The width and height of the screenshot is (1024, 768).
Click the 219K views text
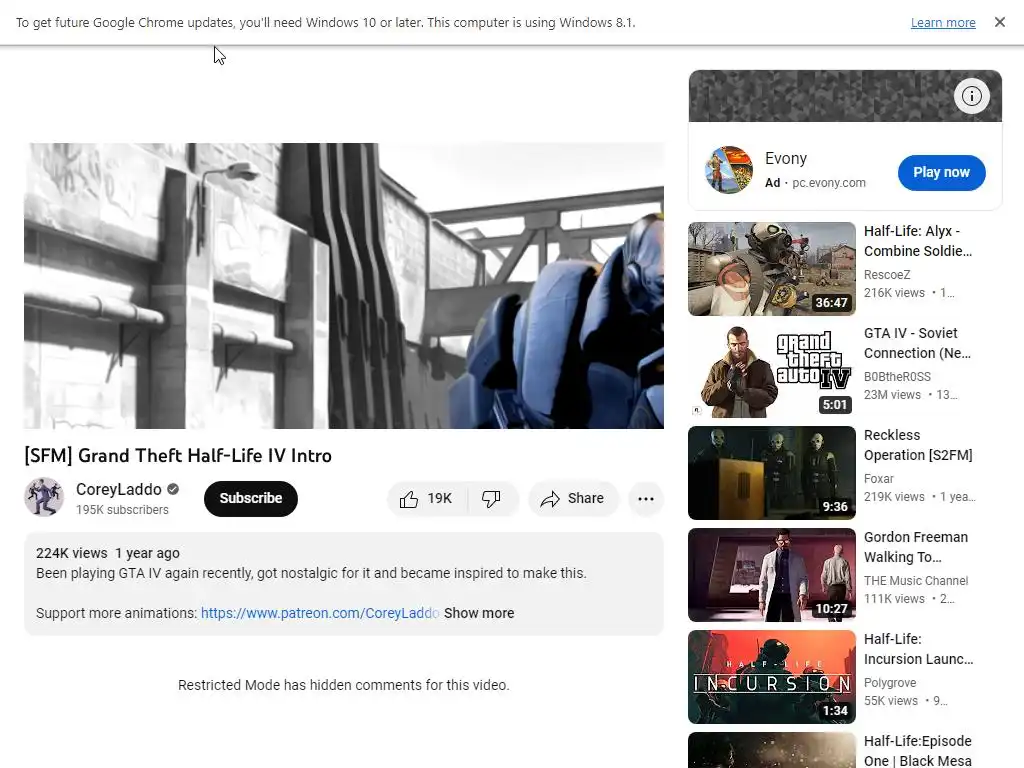pyautogui.click(x=894, y=496)
